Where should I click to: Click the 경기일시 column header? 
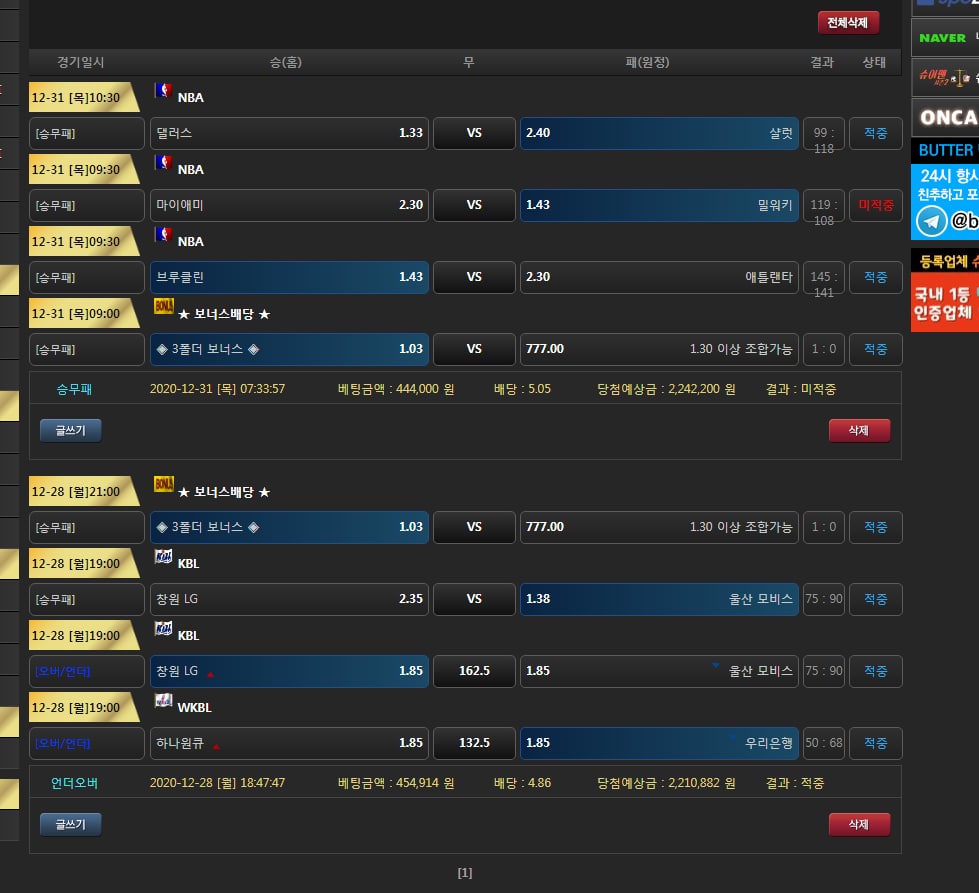pos(81,62)
